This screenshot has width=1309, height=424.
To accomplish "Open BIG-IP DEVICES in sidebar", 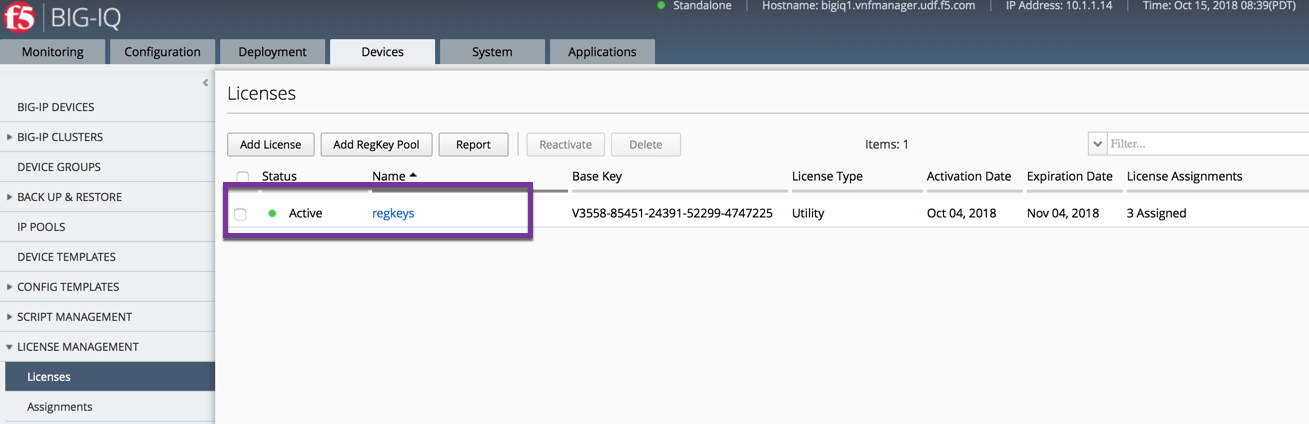I will (56, 107).
